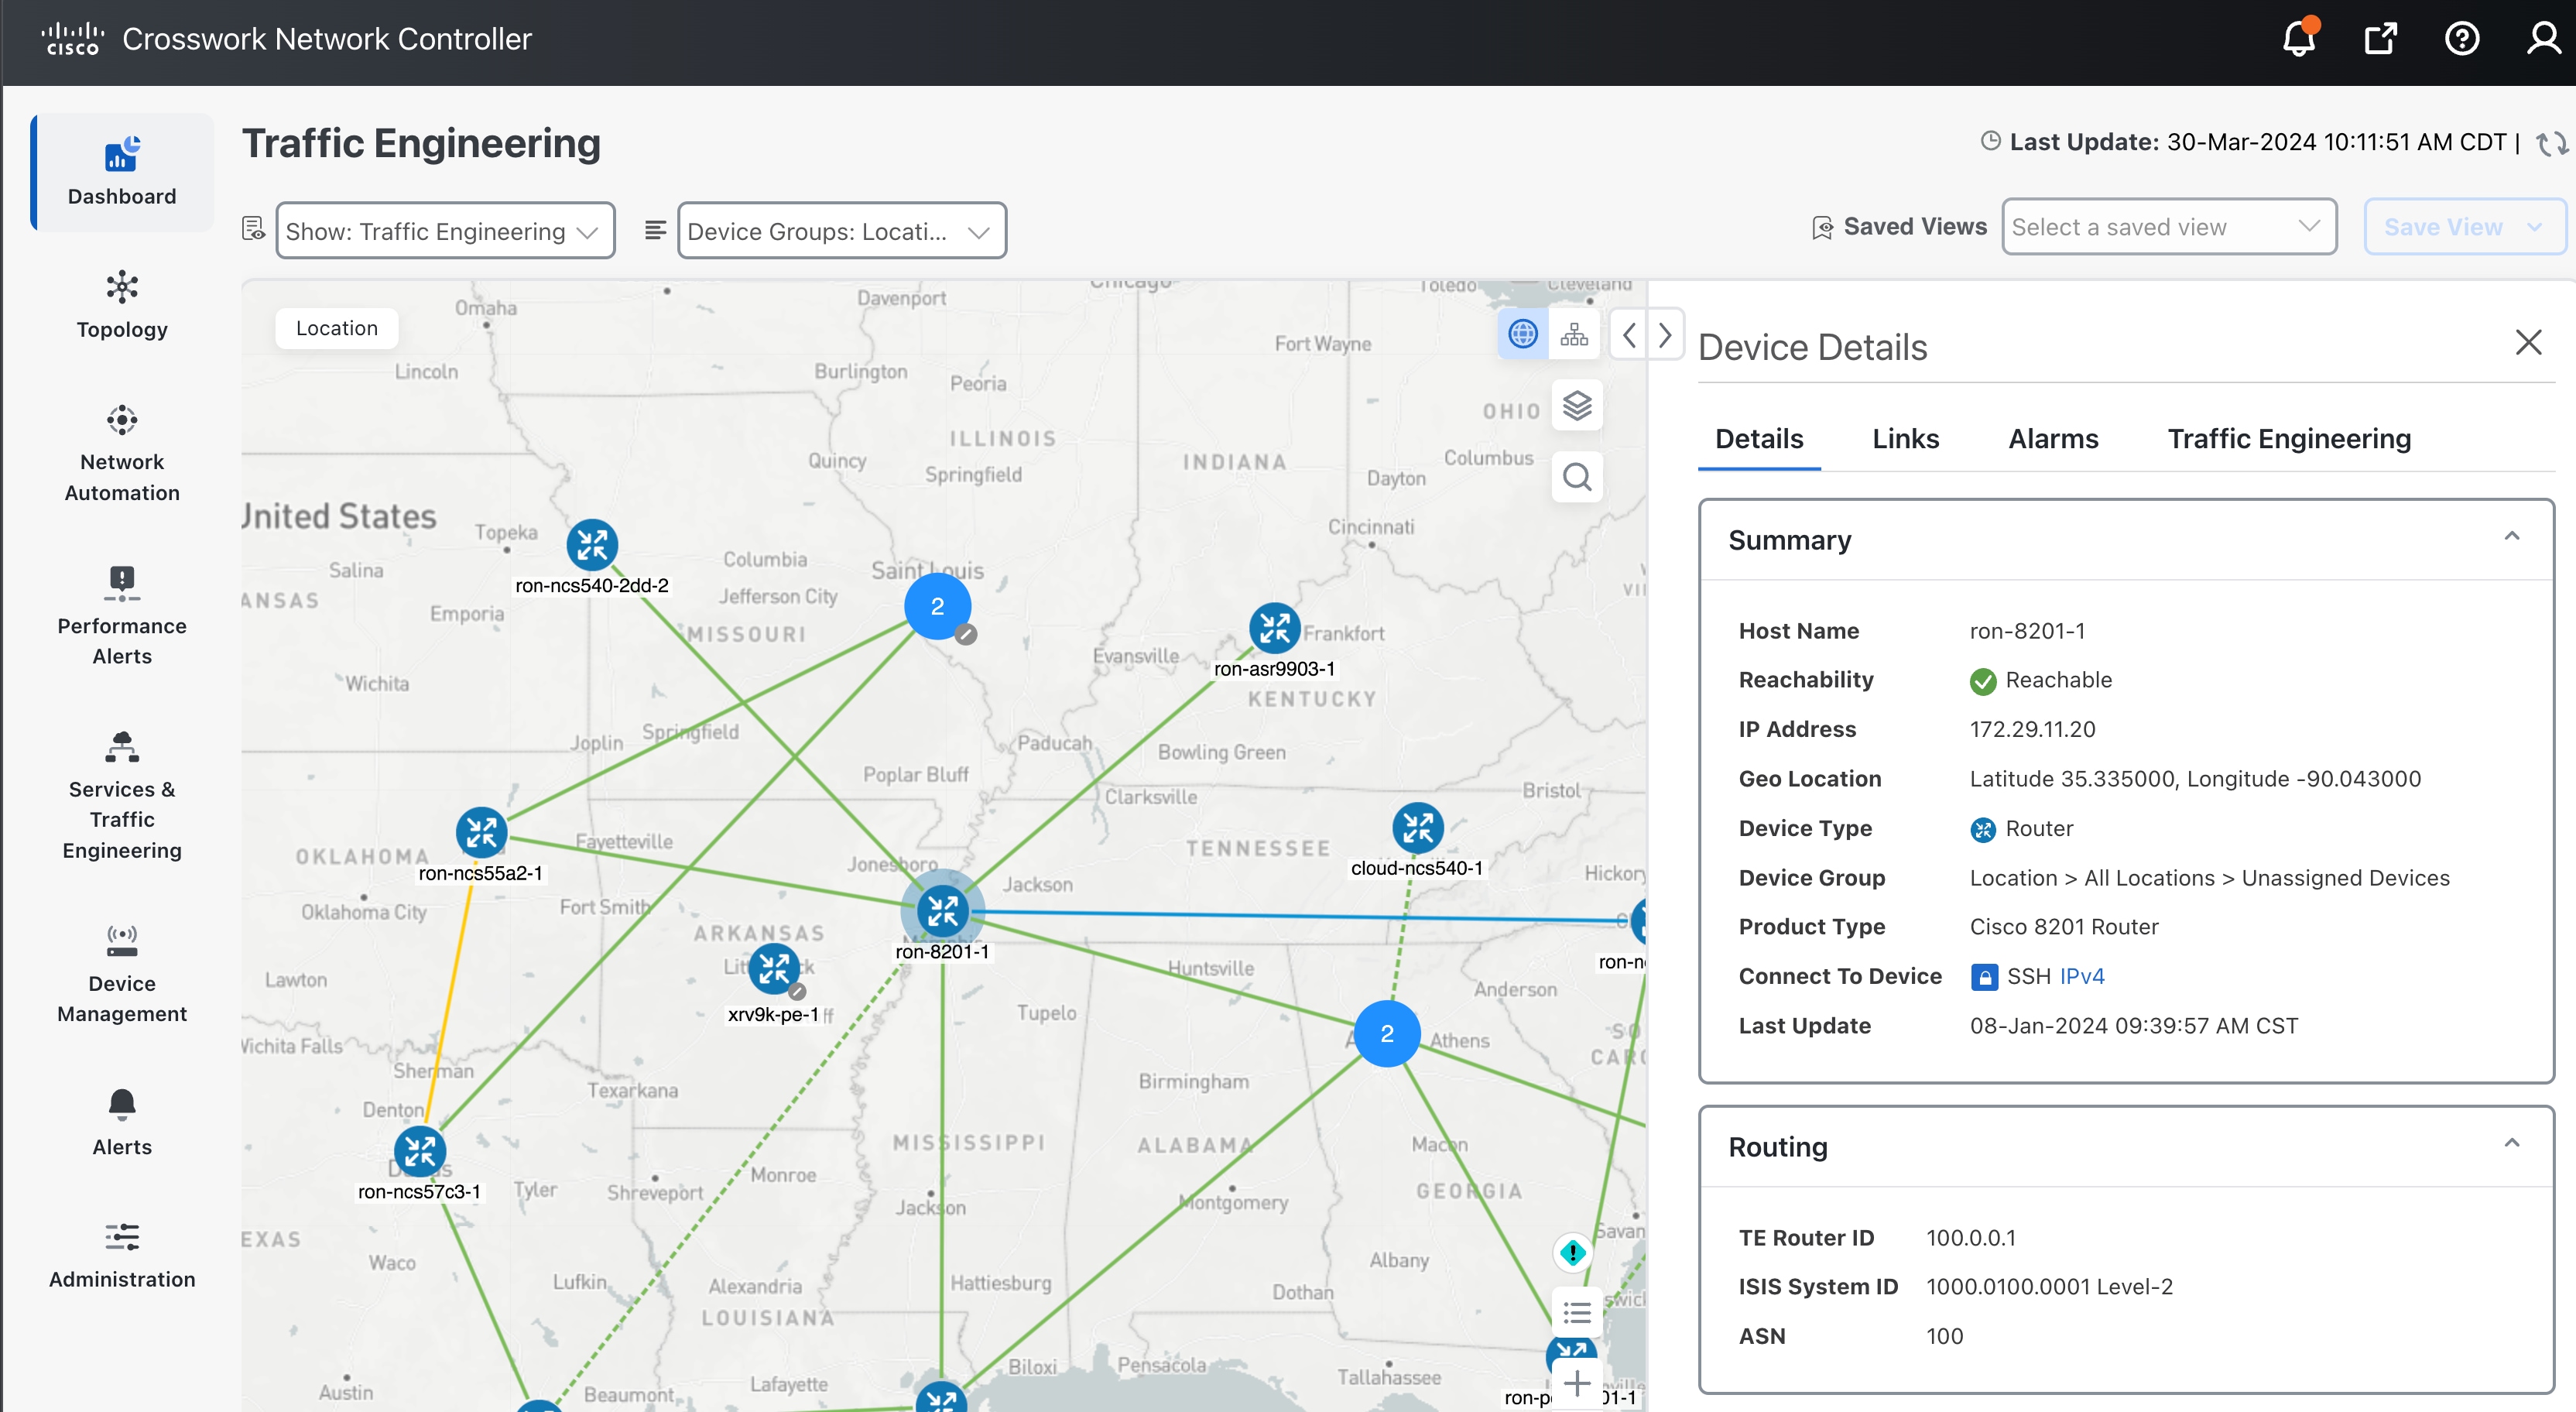
Task: Go to Dashboard in the sidebar
Action: (122, 172)
